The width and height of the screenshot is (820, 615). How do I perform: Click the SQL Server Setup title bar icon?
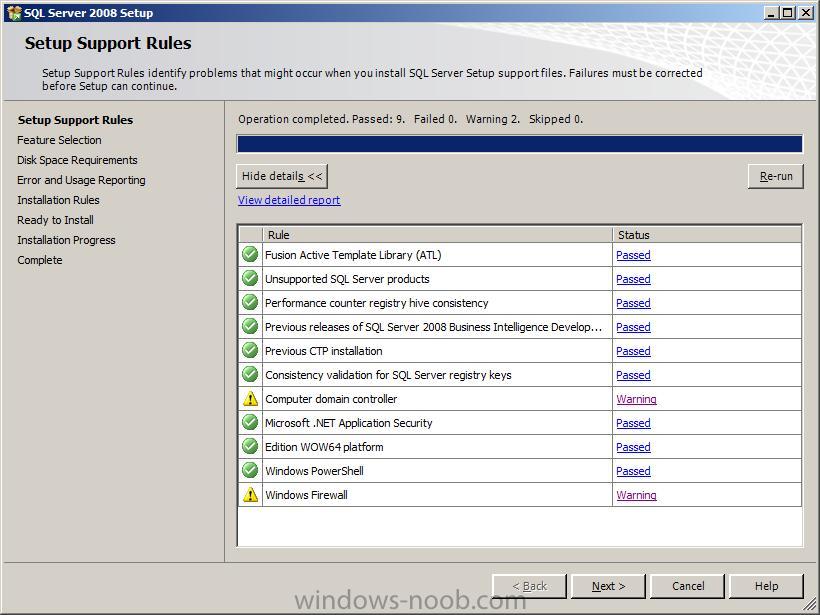tap(14, 13)
